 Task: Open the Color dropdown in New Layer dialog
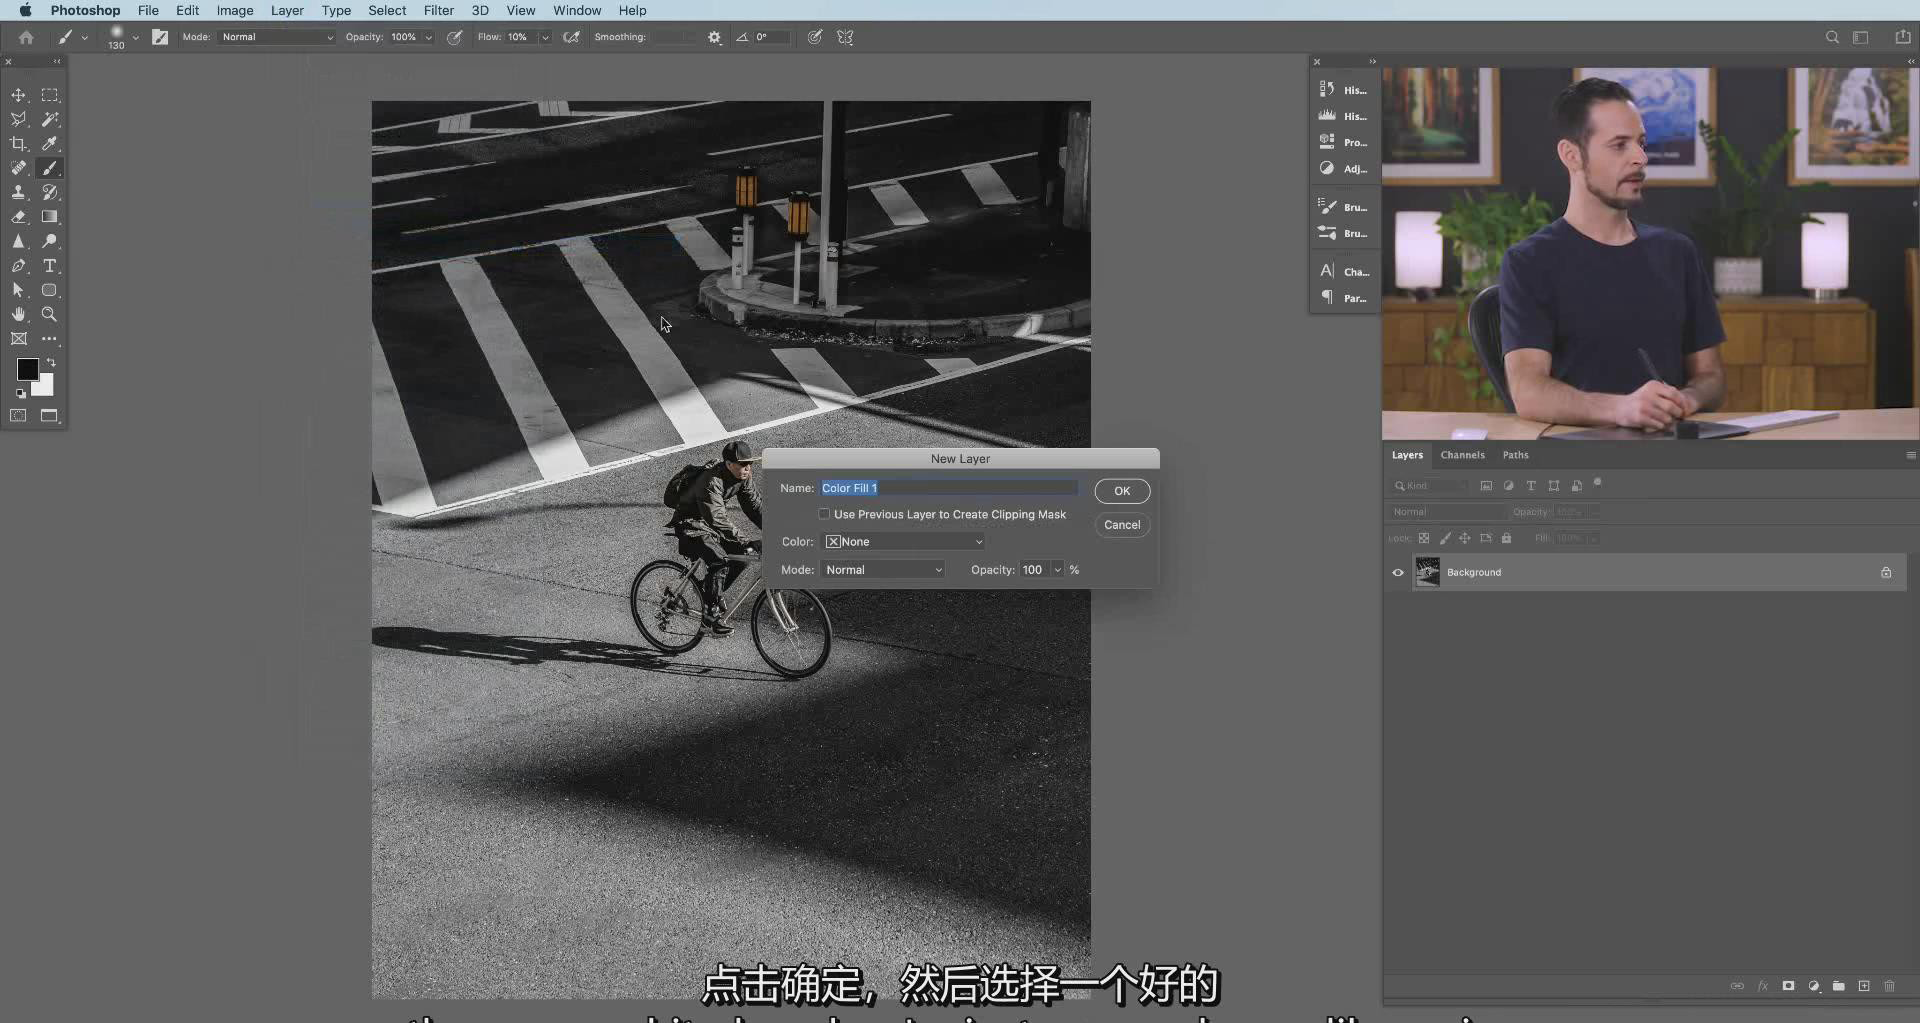[x=904, y=541]
